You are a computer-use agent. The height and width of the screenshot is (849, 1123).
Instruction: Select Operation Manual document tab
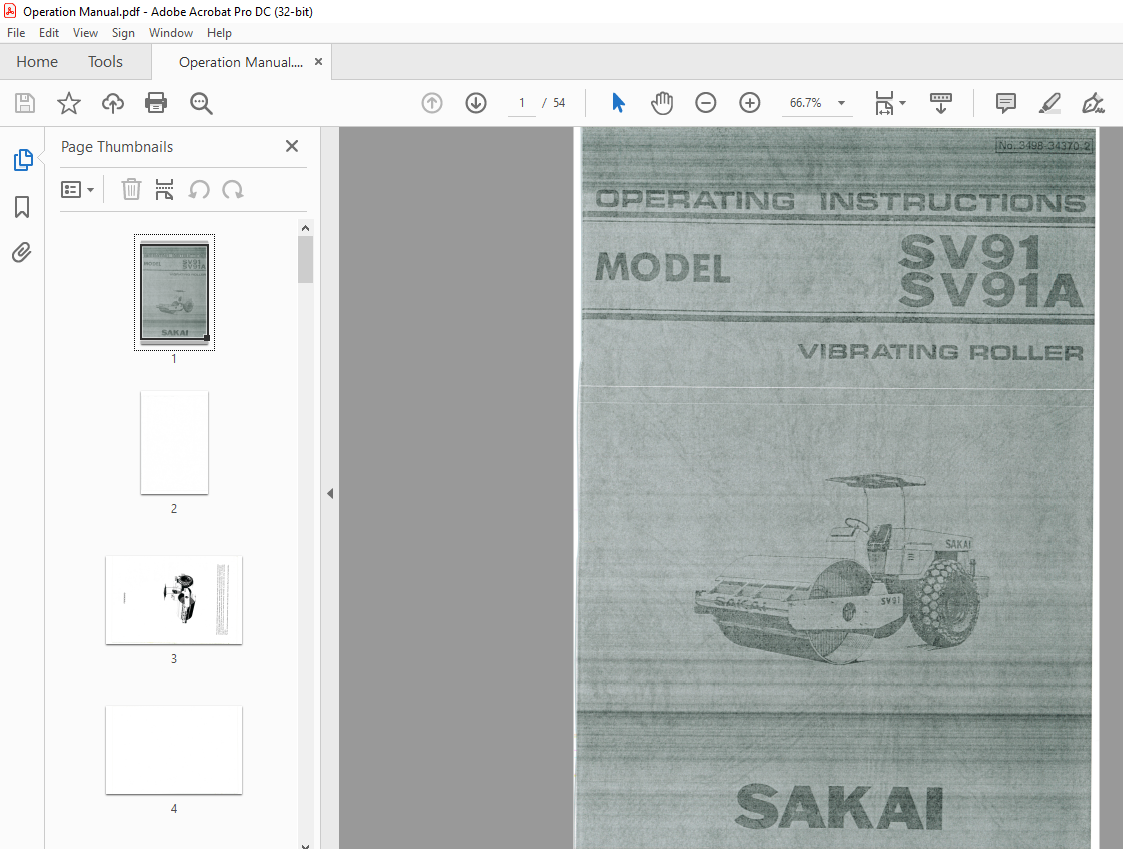point(241,62)
